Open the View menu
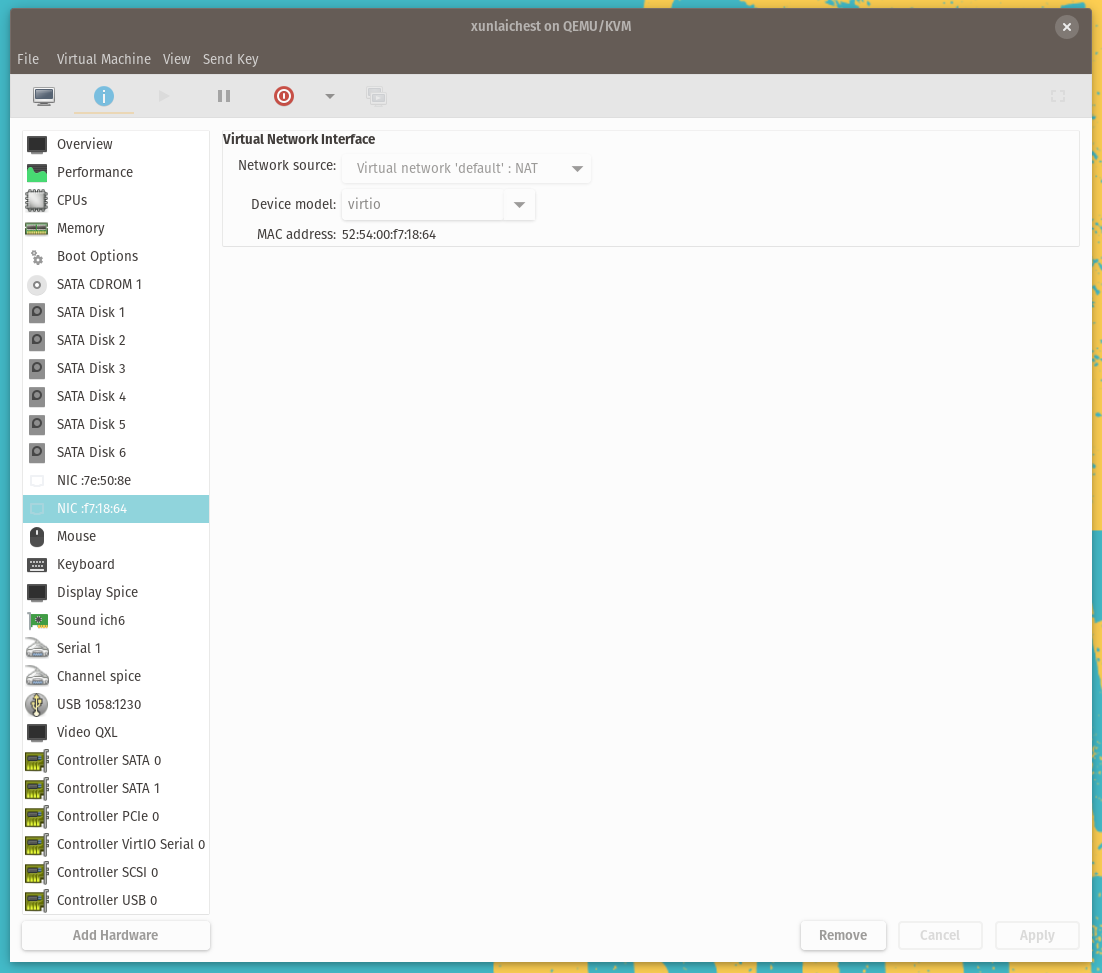 tap(176, 59)
